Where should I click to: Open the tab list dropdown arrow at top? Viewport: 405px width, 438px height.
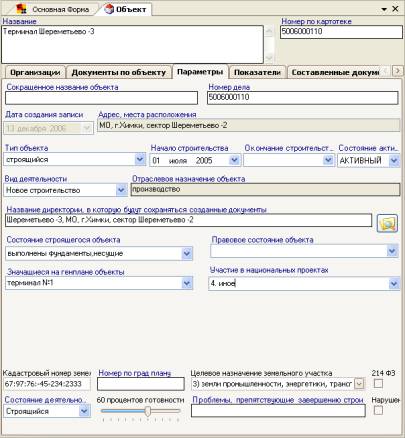pyautogui.click(x=384, y=9)
